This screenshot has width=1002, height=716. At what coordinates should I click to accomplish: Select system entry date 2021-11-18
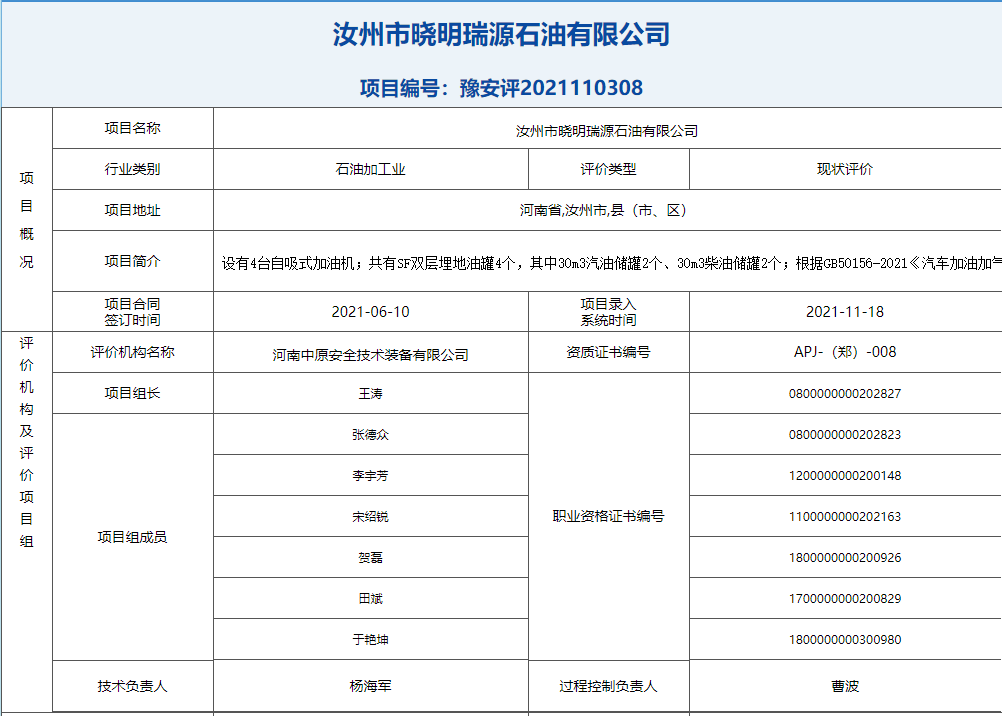845,312
